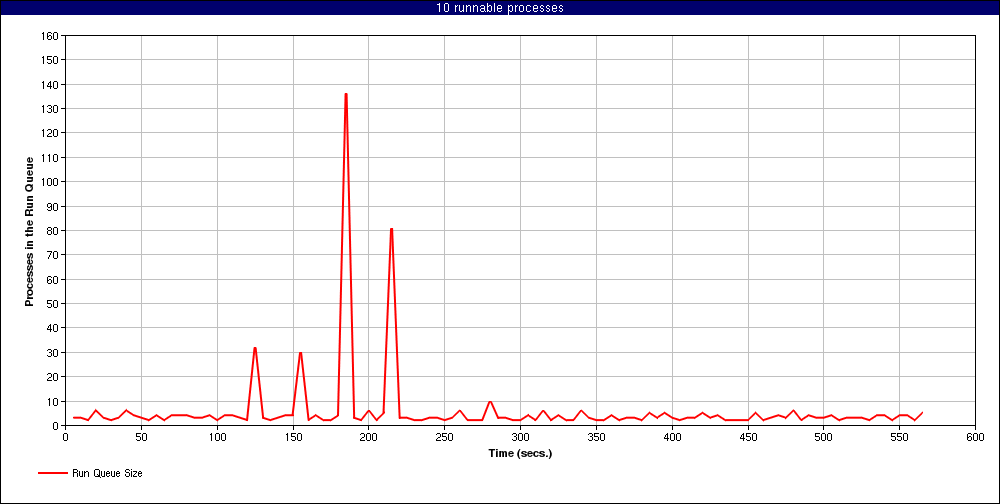This screenshot has width=1000, height=504.
Task: Click the y-axis label 60
Action: pyautogui.click(x=54, y=279)
